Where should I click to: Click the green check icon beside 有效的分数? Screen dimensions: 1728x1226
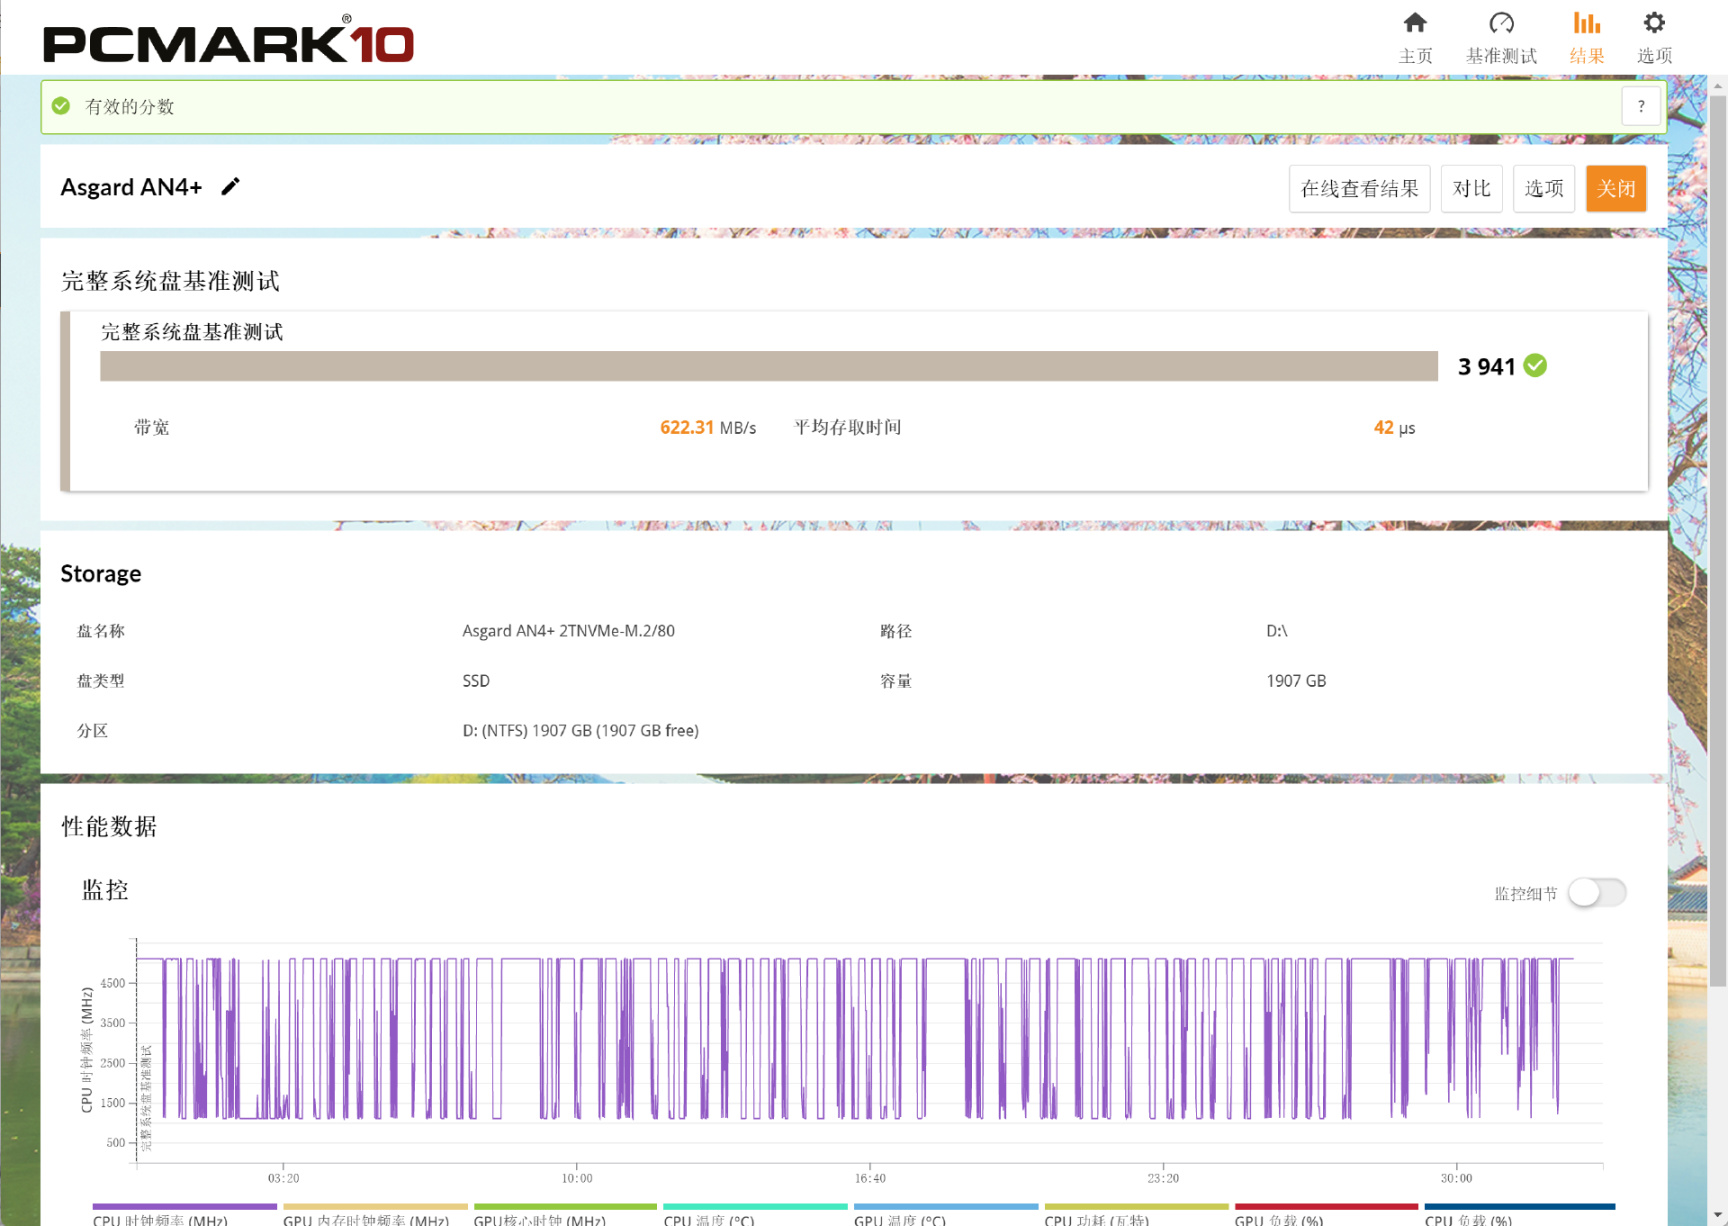click(61, 106)
